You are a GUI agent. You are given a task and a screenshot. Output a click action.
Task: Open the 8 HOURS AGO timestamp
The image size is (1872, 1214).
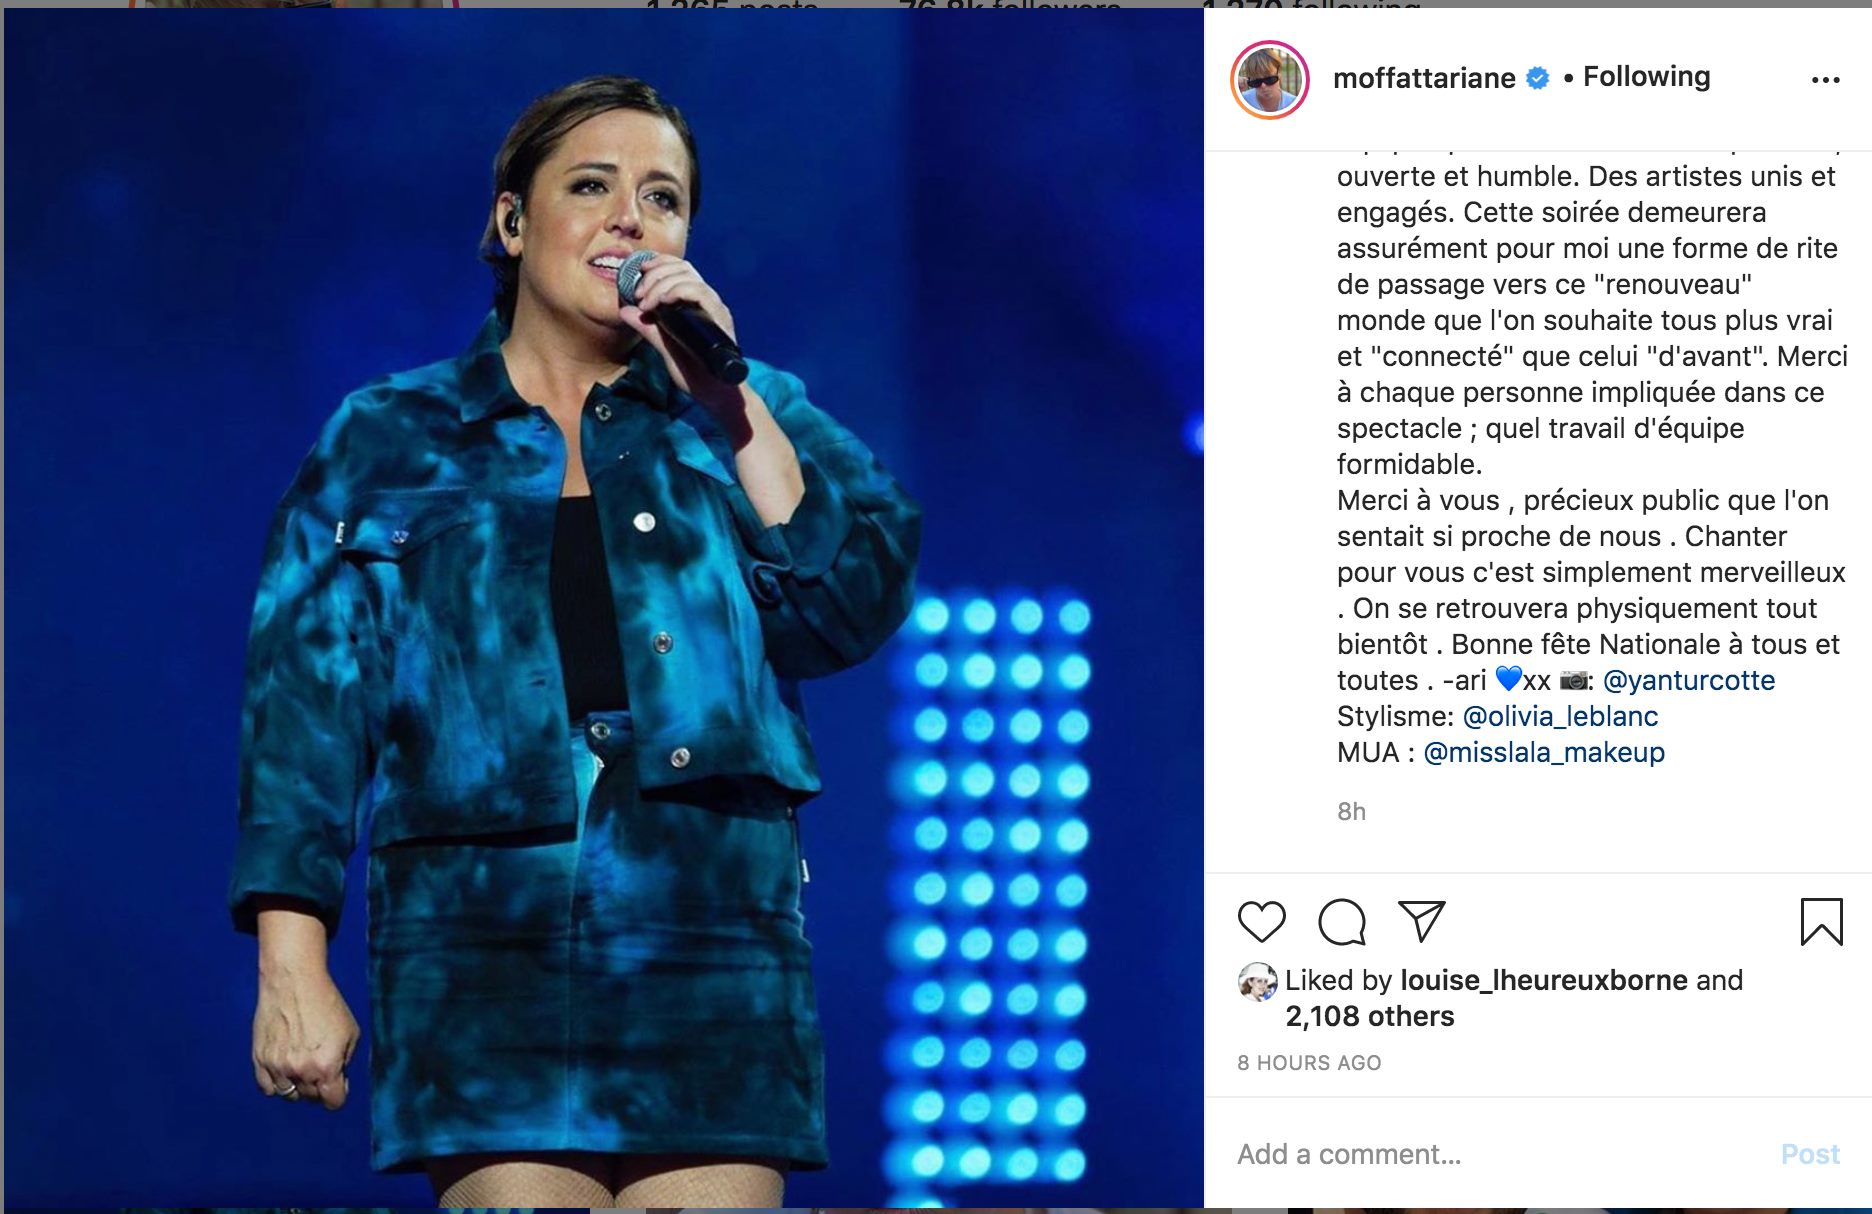[1309, 1063]
